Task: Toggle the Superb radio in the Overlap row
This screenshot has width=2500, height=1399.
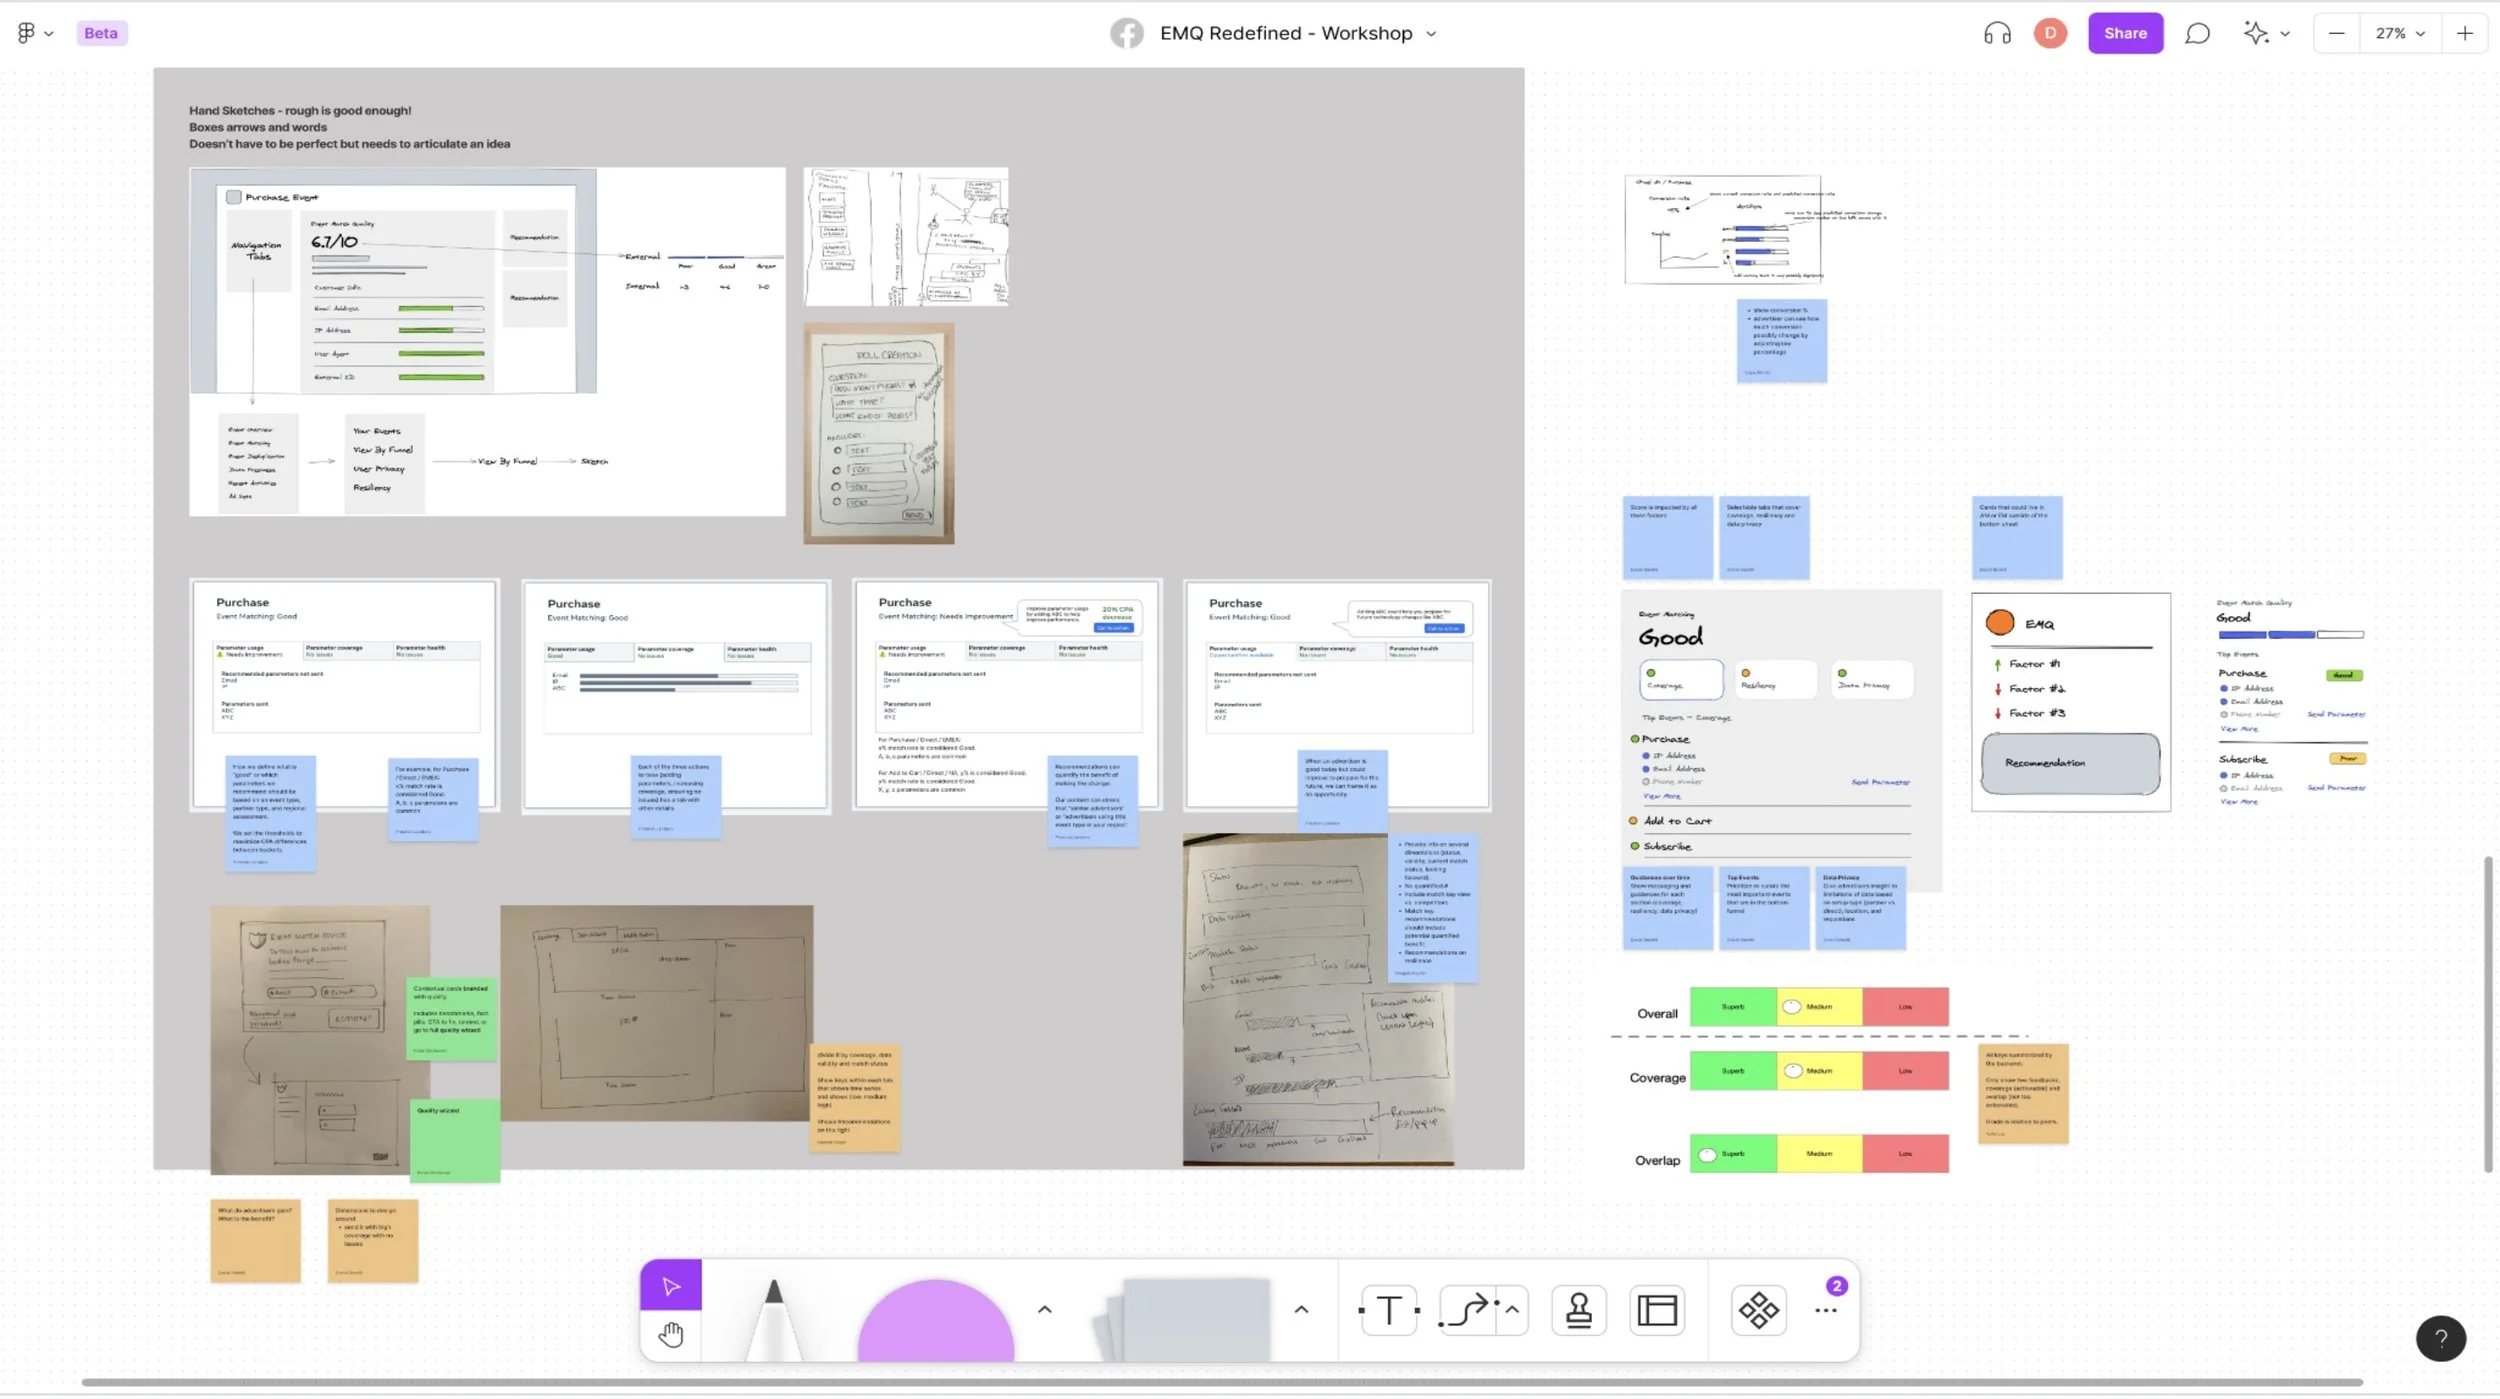Action: (1707, 1155)
